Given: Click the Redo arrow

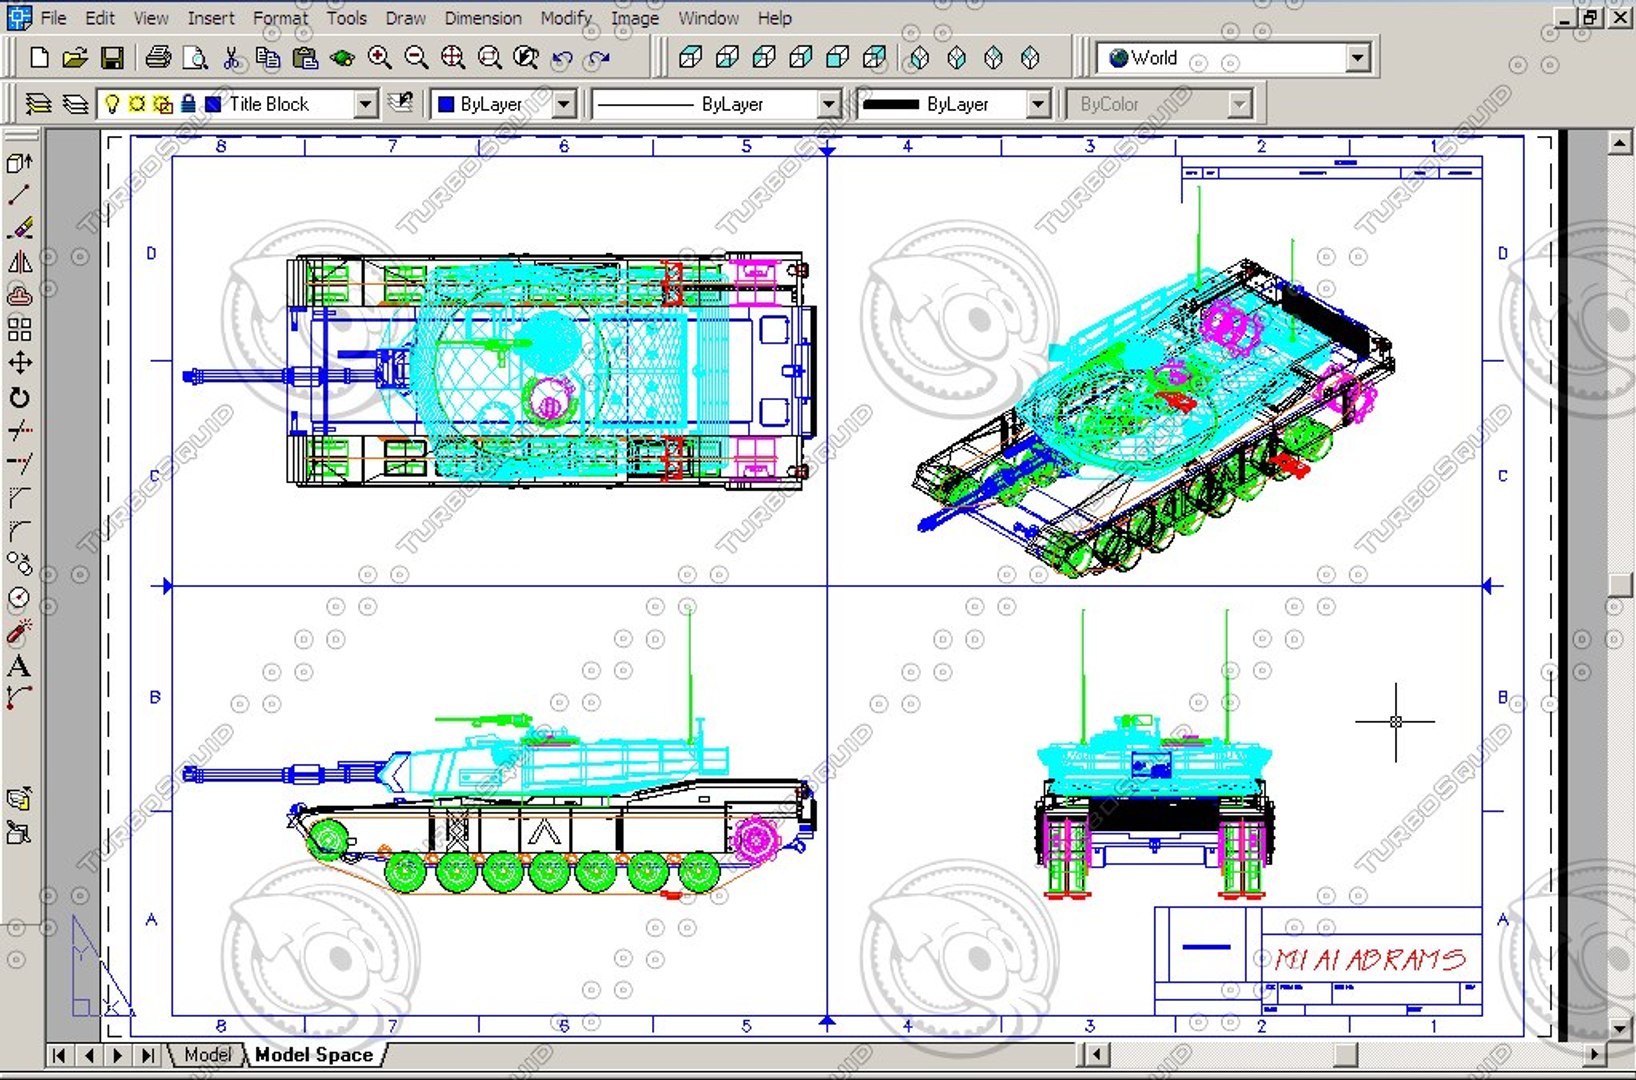Looking at the screenshot, I should (x=599, y=58).
